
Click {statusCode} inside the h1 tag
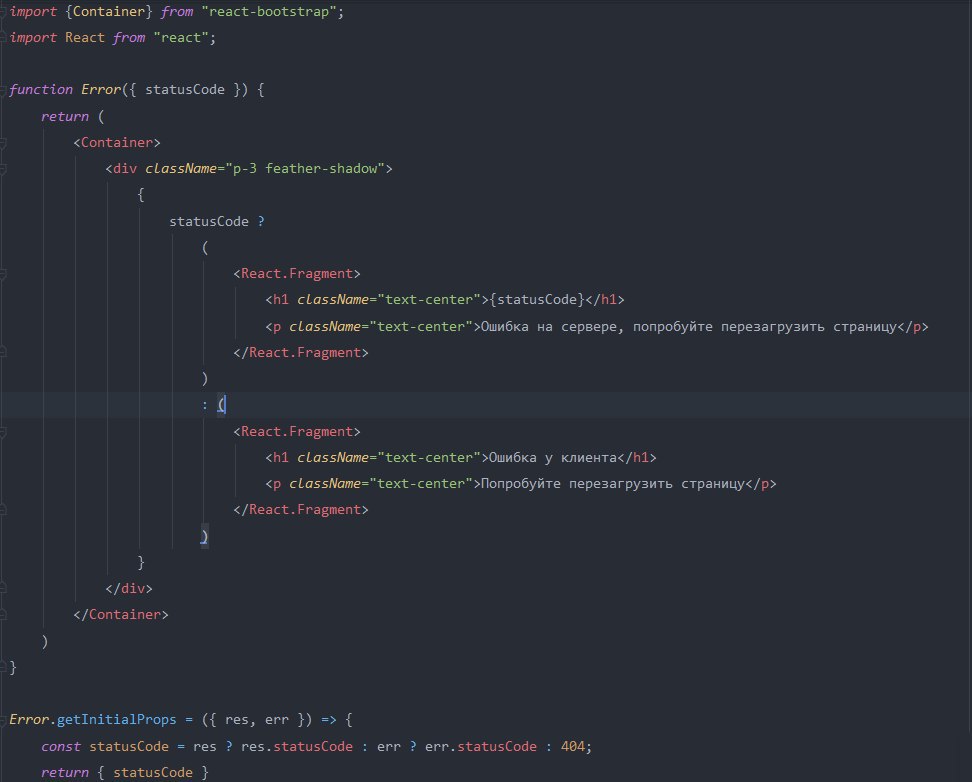537,300
